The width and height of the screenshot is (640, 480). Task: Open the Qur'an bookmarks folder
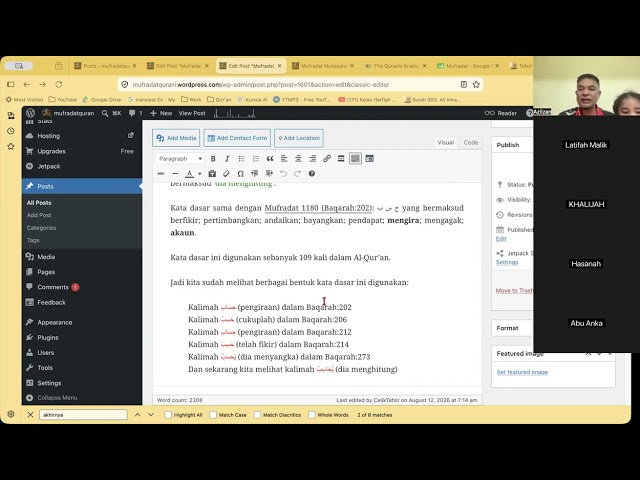(x=219, y=100)
